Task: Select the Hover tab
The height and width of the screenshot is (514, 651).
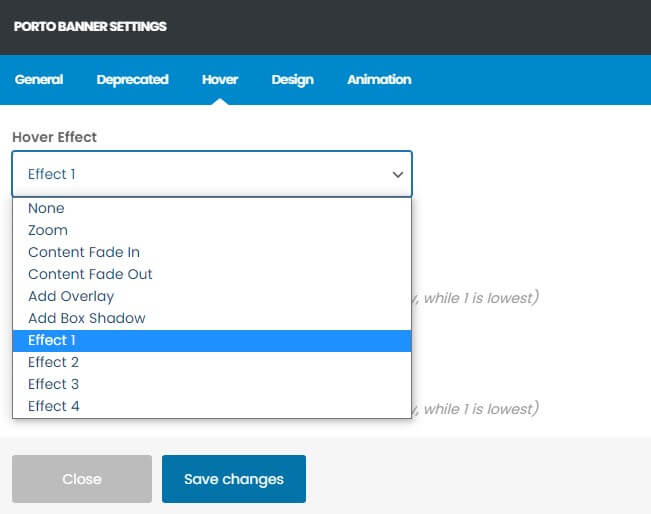Action: click(x=219, y=80)
